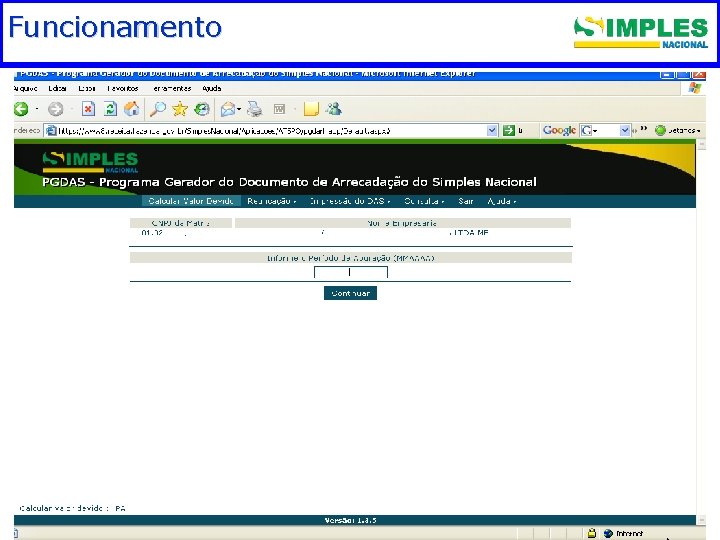Open the Editar menu

[x=57, y=88]
